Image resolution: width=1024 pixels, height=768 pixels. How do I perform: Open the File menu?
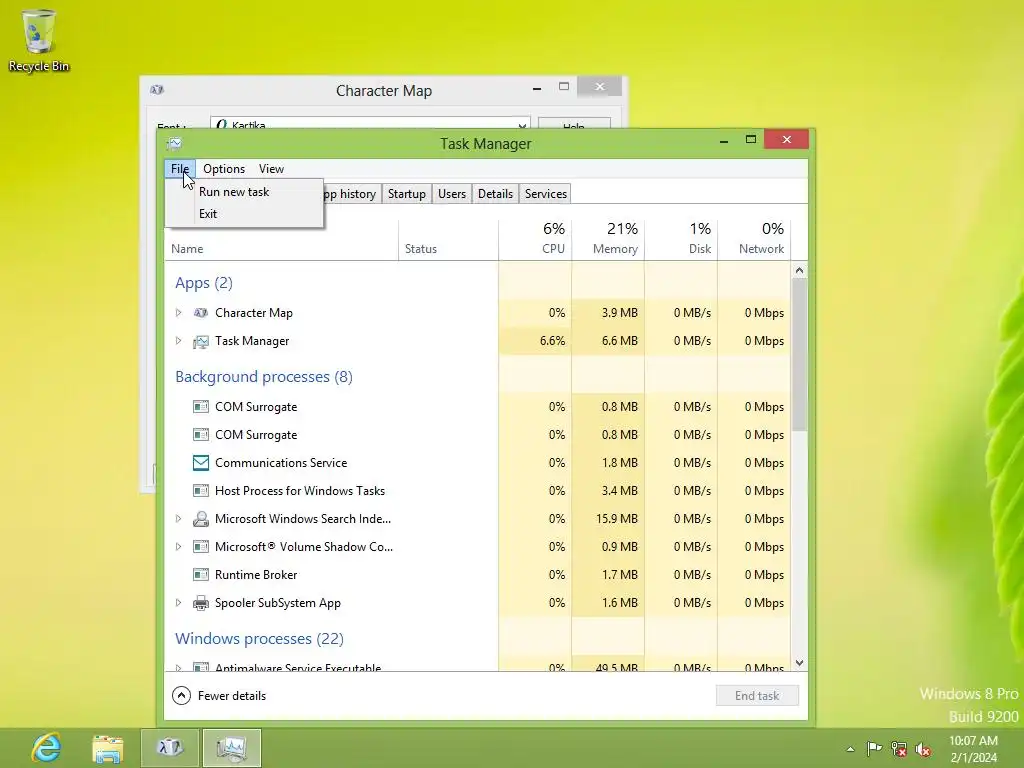pos(180,168)
